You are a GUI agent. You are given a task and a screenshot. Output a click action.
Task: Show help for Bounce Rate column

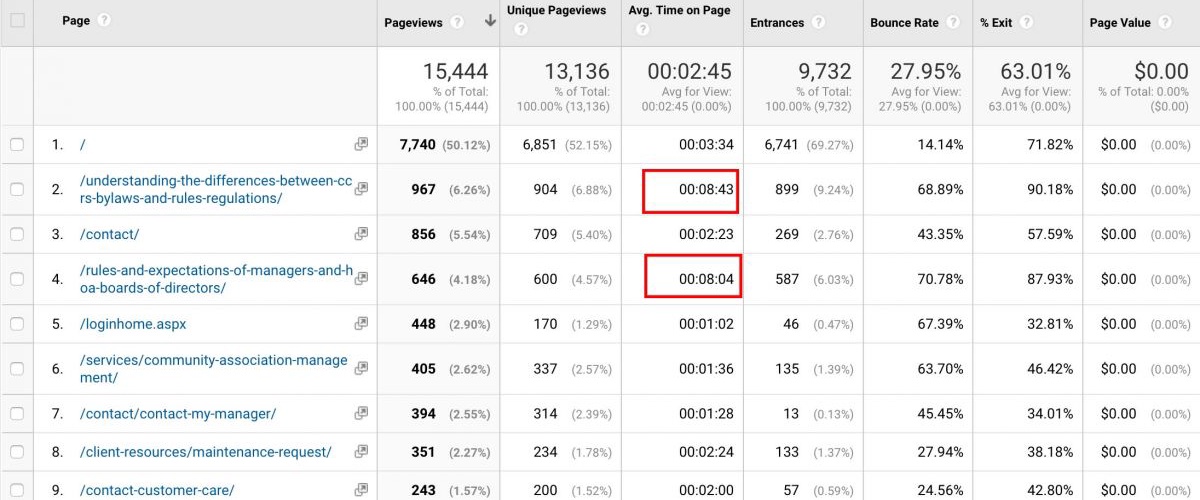pyautogui.click(x=952, y=22)
